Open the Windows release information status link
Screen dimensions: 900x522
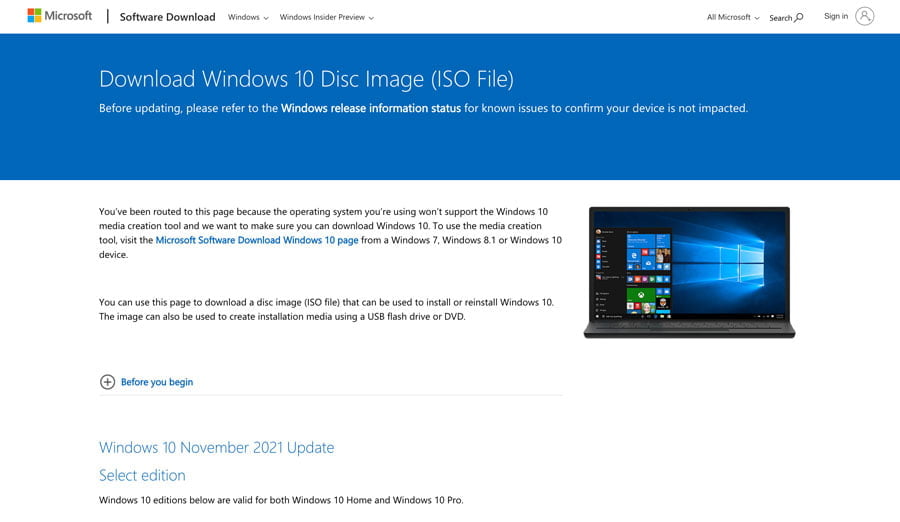[x=371, y=108]
